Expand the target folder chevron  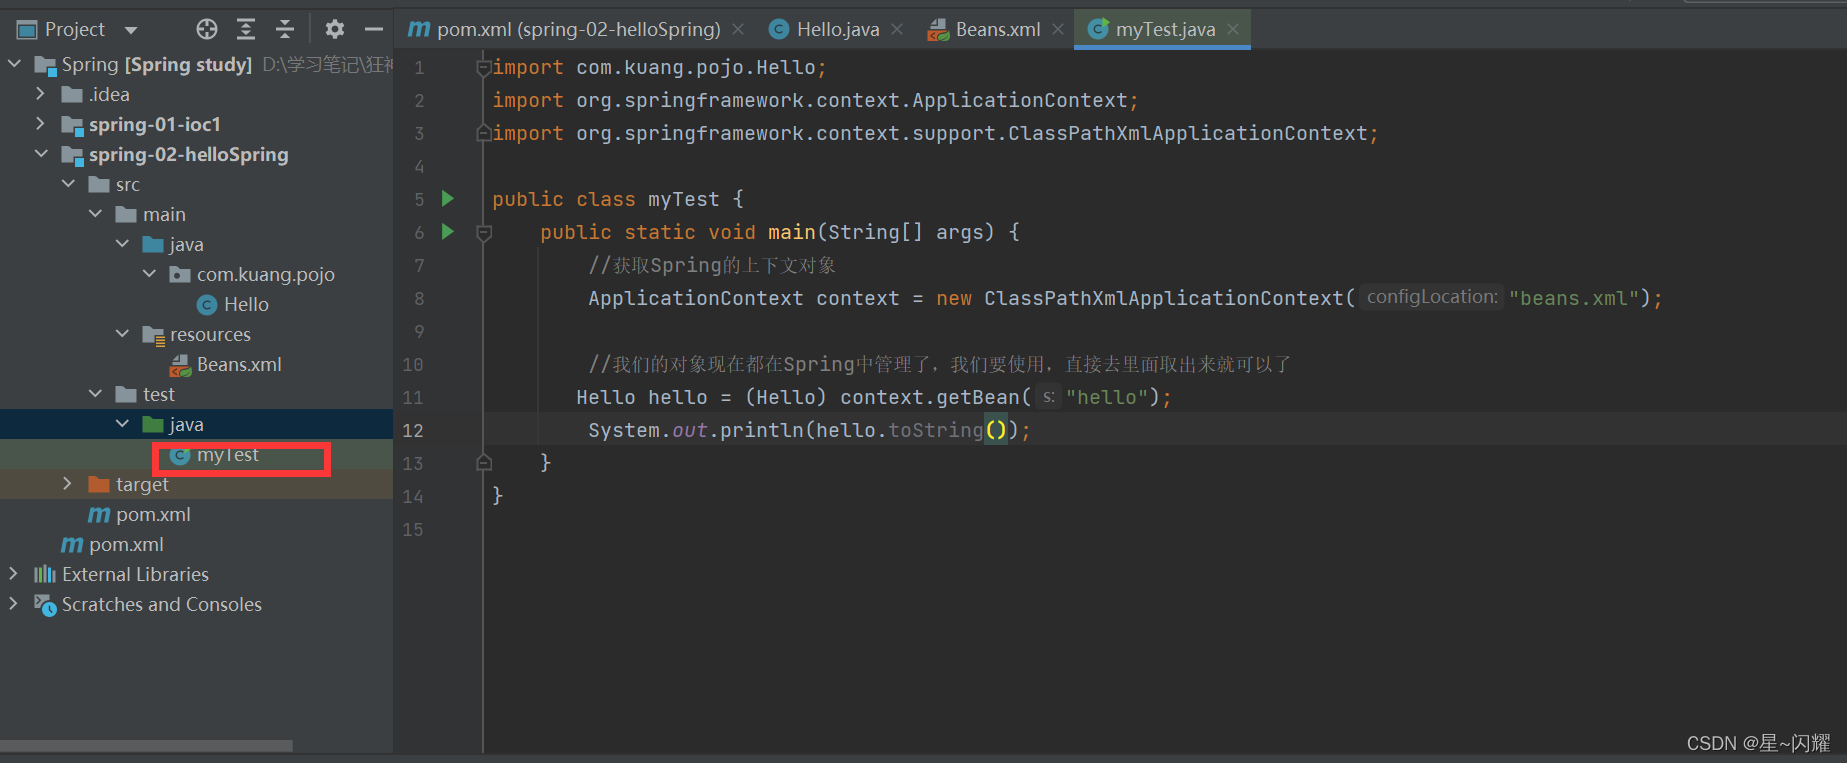68,484
